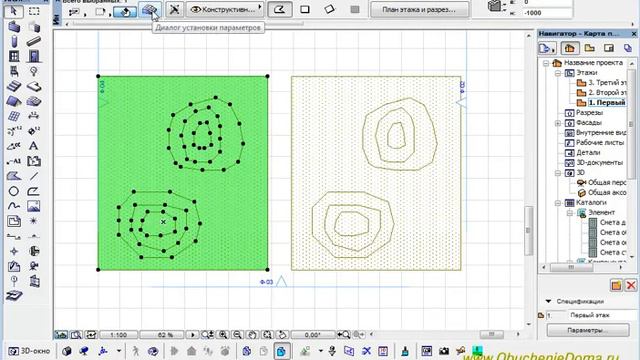Choose the Label A1 tool
This screenshot has height=360, width=640.
coord(14,161)
